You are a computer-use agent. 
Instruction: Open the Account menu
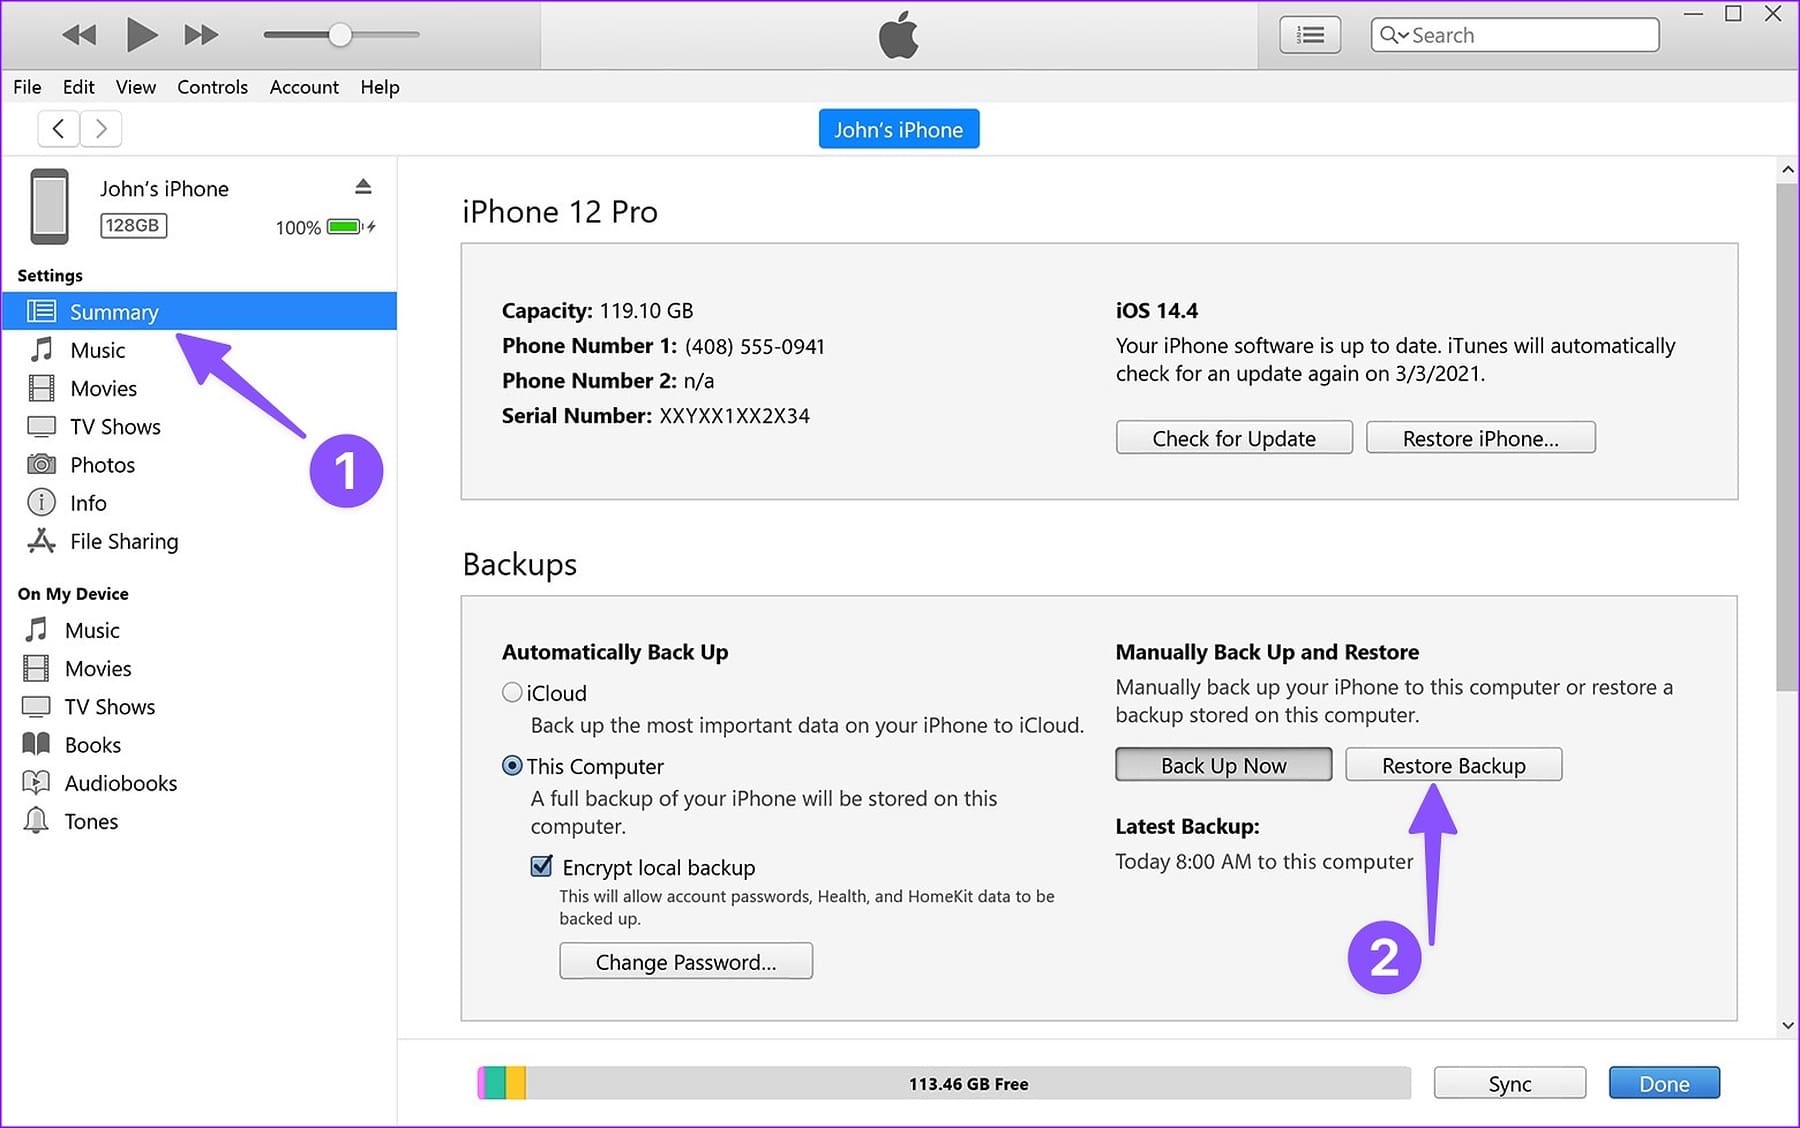tap(304, 87)
